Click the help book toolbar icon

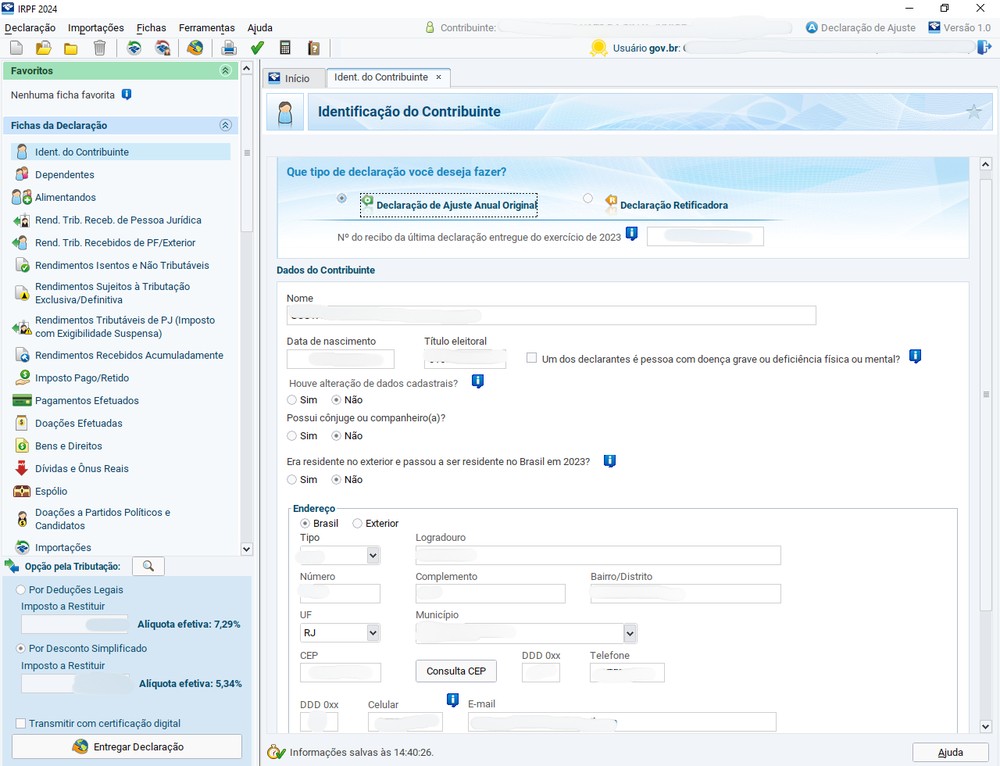coord(313,48)
